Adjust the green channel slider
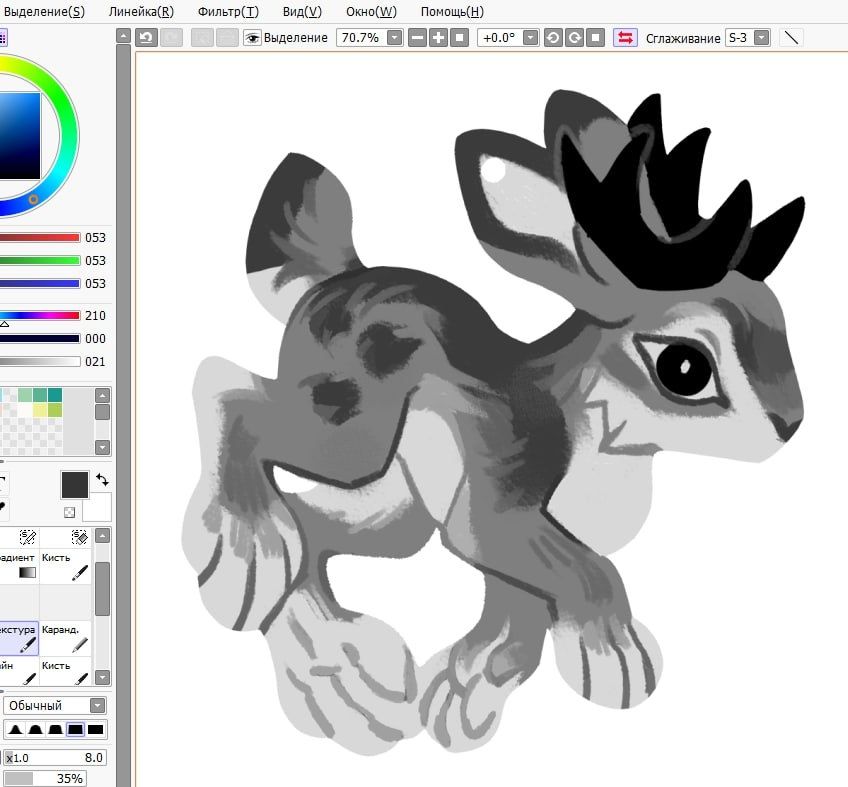The width and height of the screenshot is (848, 787). pyautogui.click(x=40, y=260)
